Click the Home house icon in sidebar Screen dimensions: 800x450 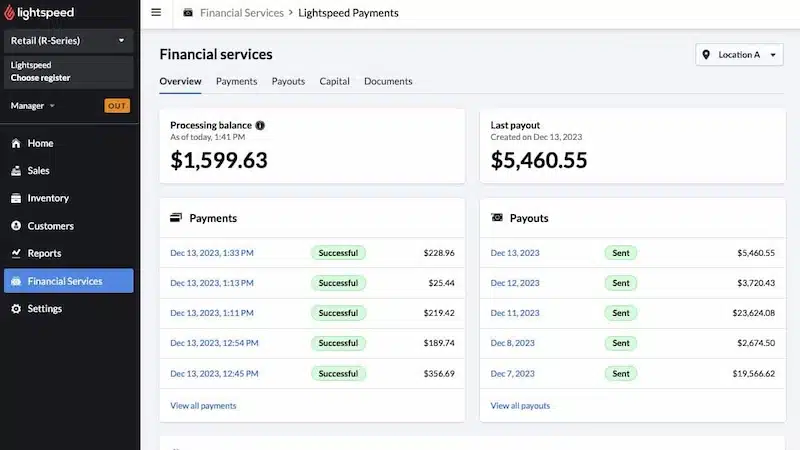point(16,143)
